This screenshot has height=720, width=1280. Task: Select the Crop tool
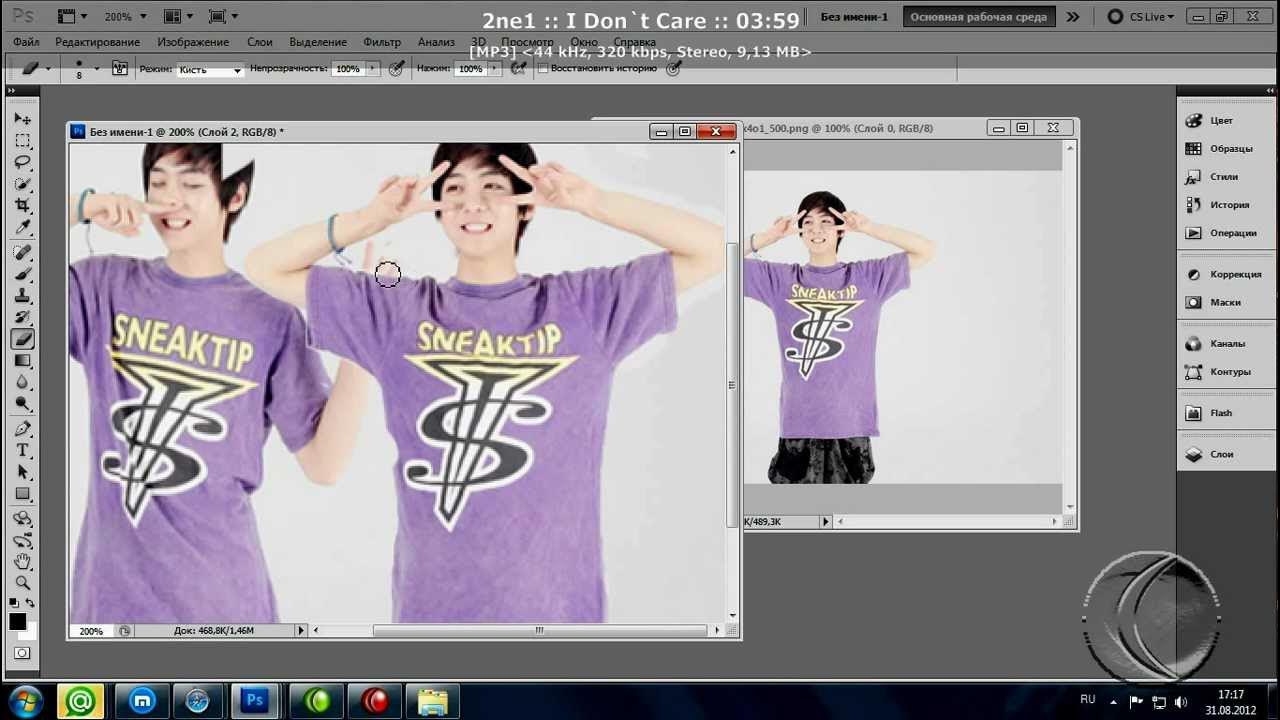22,206
